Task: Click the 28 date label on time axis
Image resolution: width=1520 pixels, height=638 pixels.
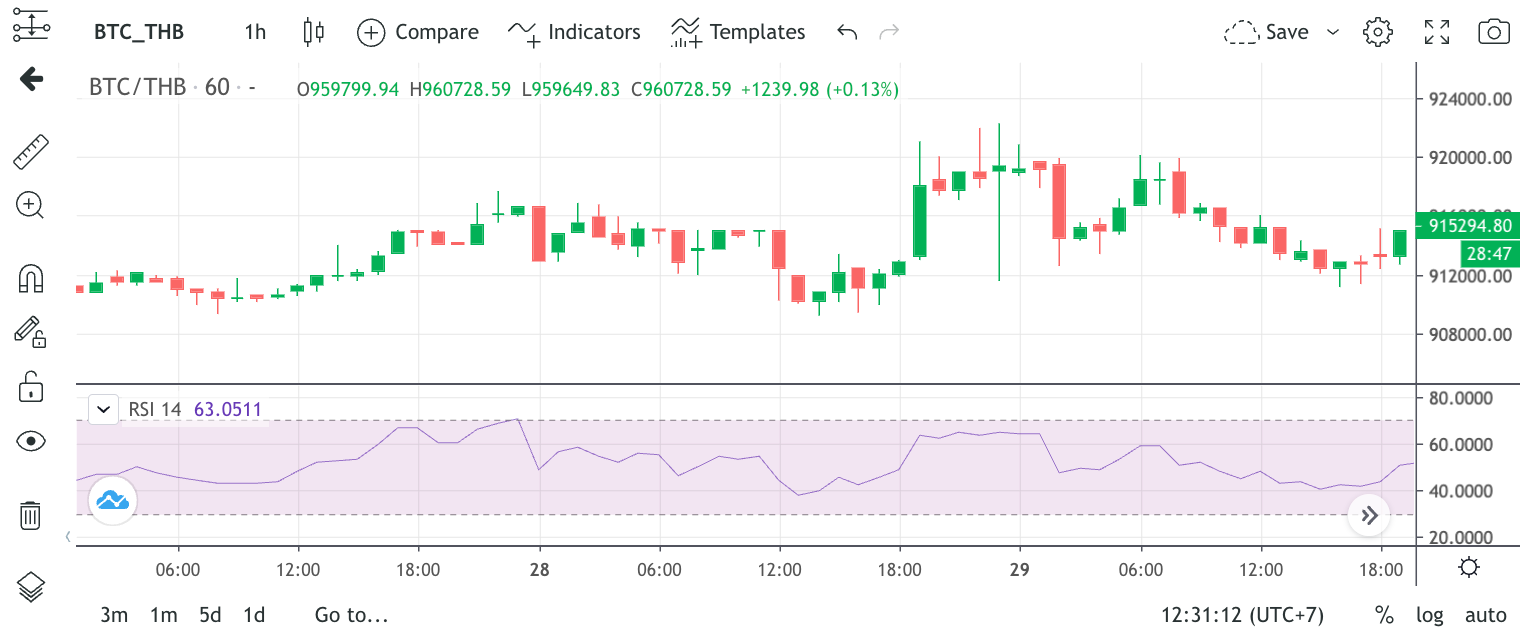Action: (x=540, y=570)
